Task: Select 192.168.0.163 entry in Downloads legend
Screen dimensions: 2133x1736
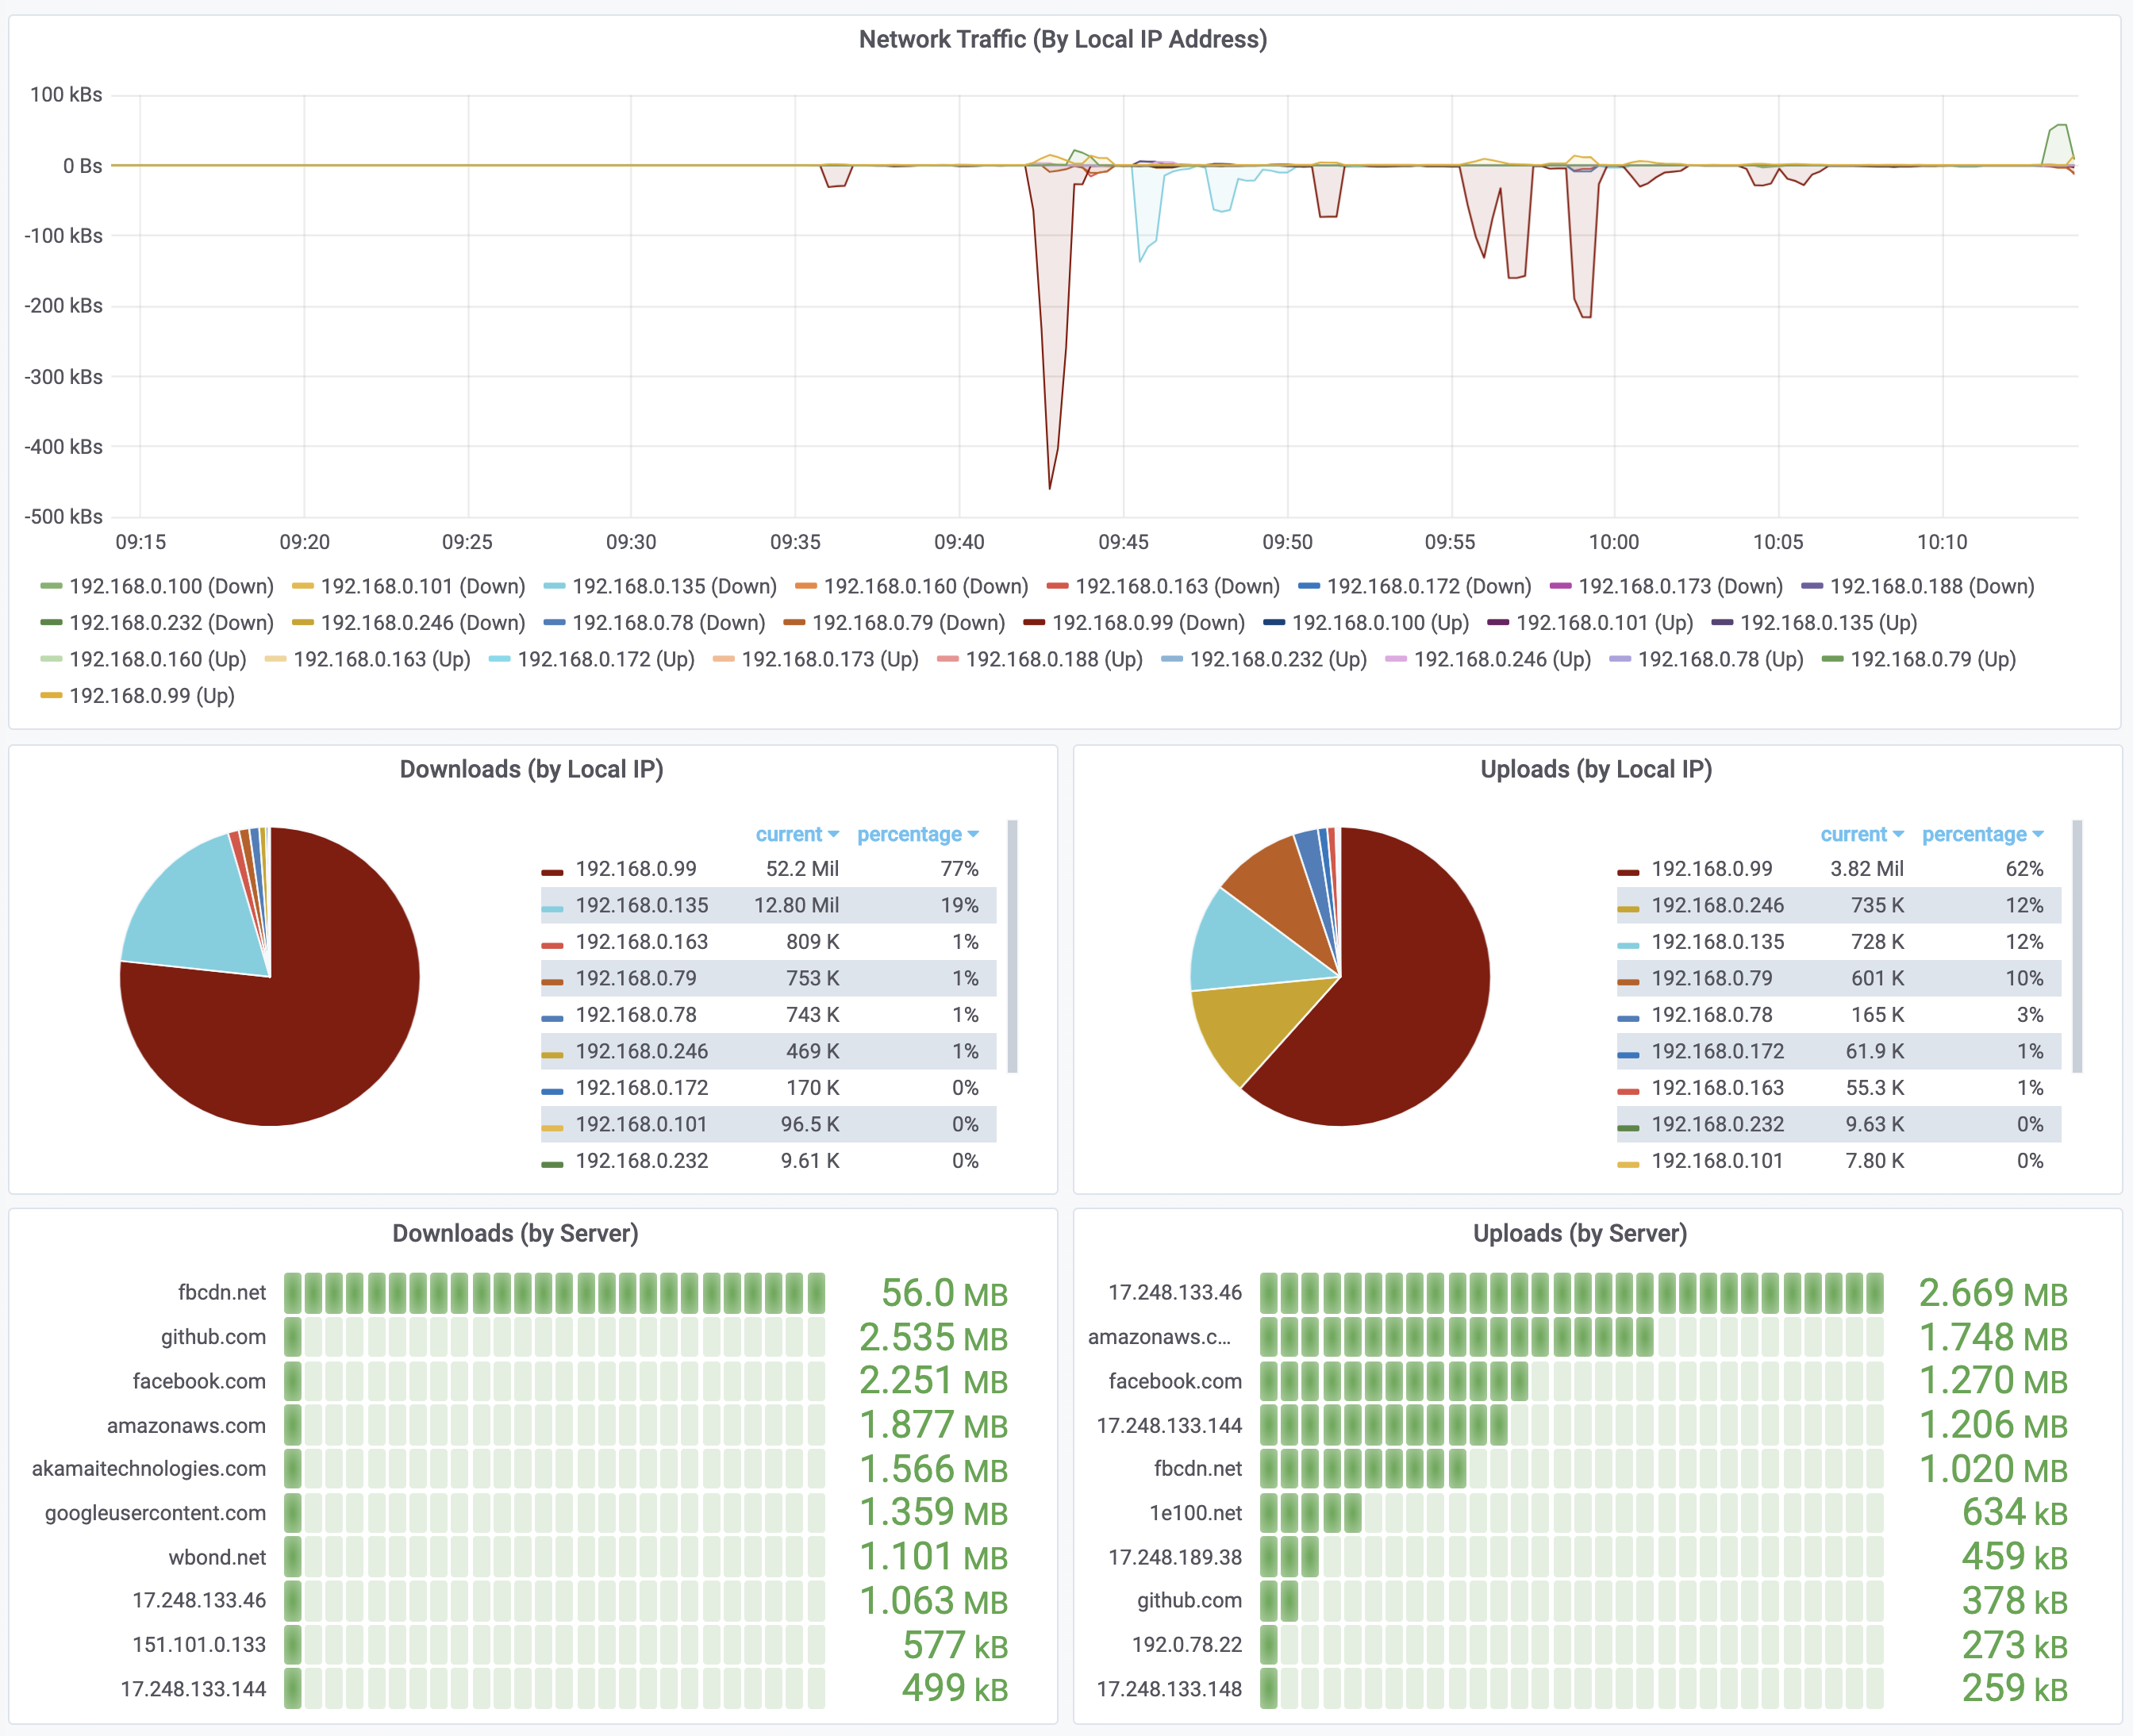Action: click(x=641, y=942)
